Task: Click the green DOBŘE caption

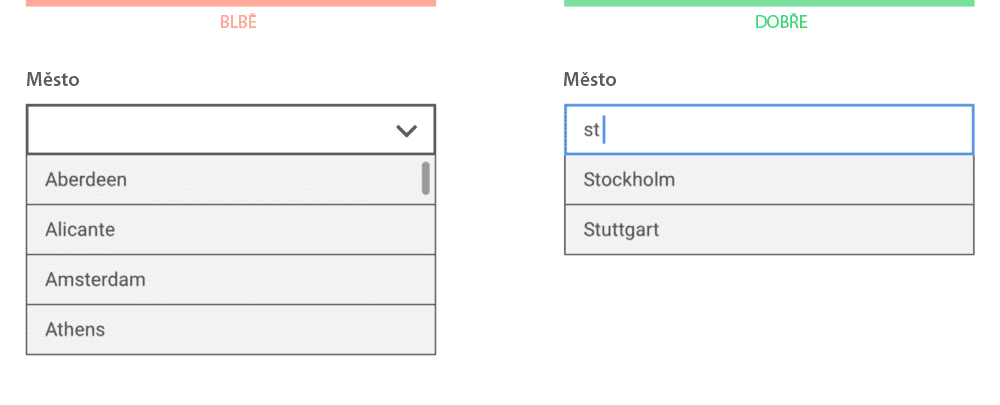Action: point(781,22)
